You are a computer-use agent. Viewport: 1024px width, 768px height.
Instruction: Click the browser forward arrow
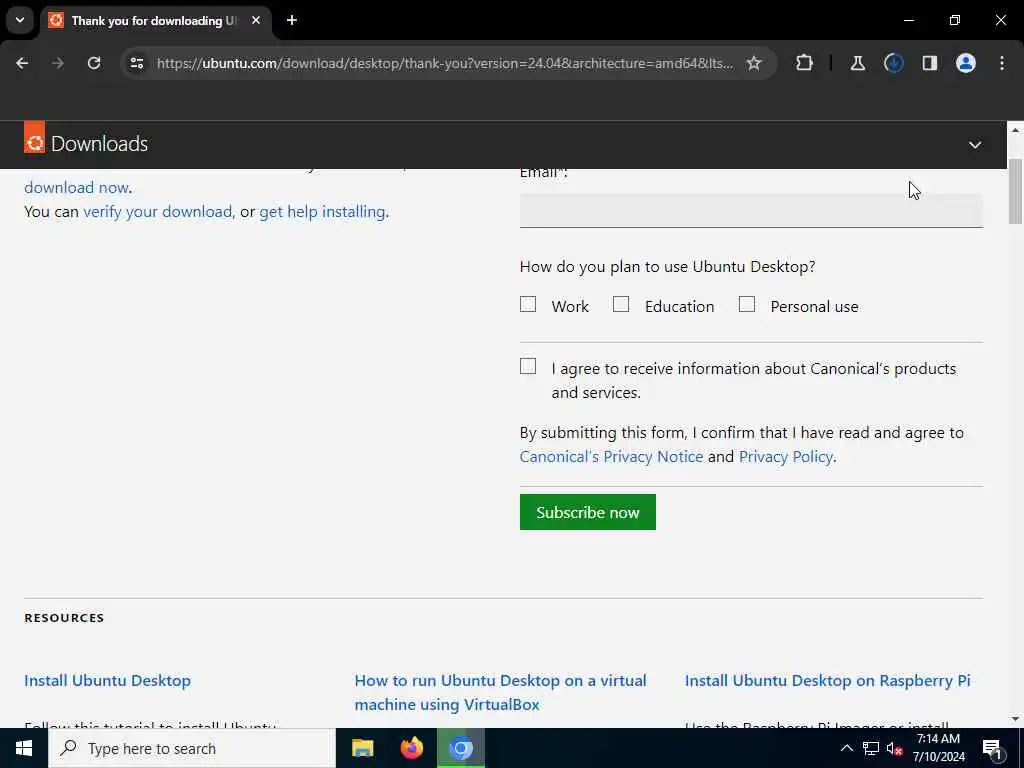click(x=58, y=63)
